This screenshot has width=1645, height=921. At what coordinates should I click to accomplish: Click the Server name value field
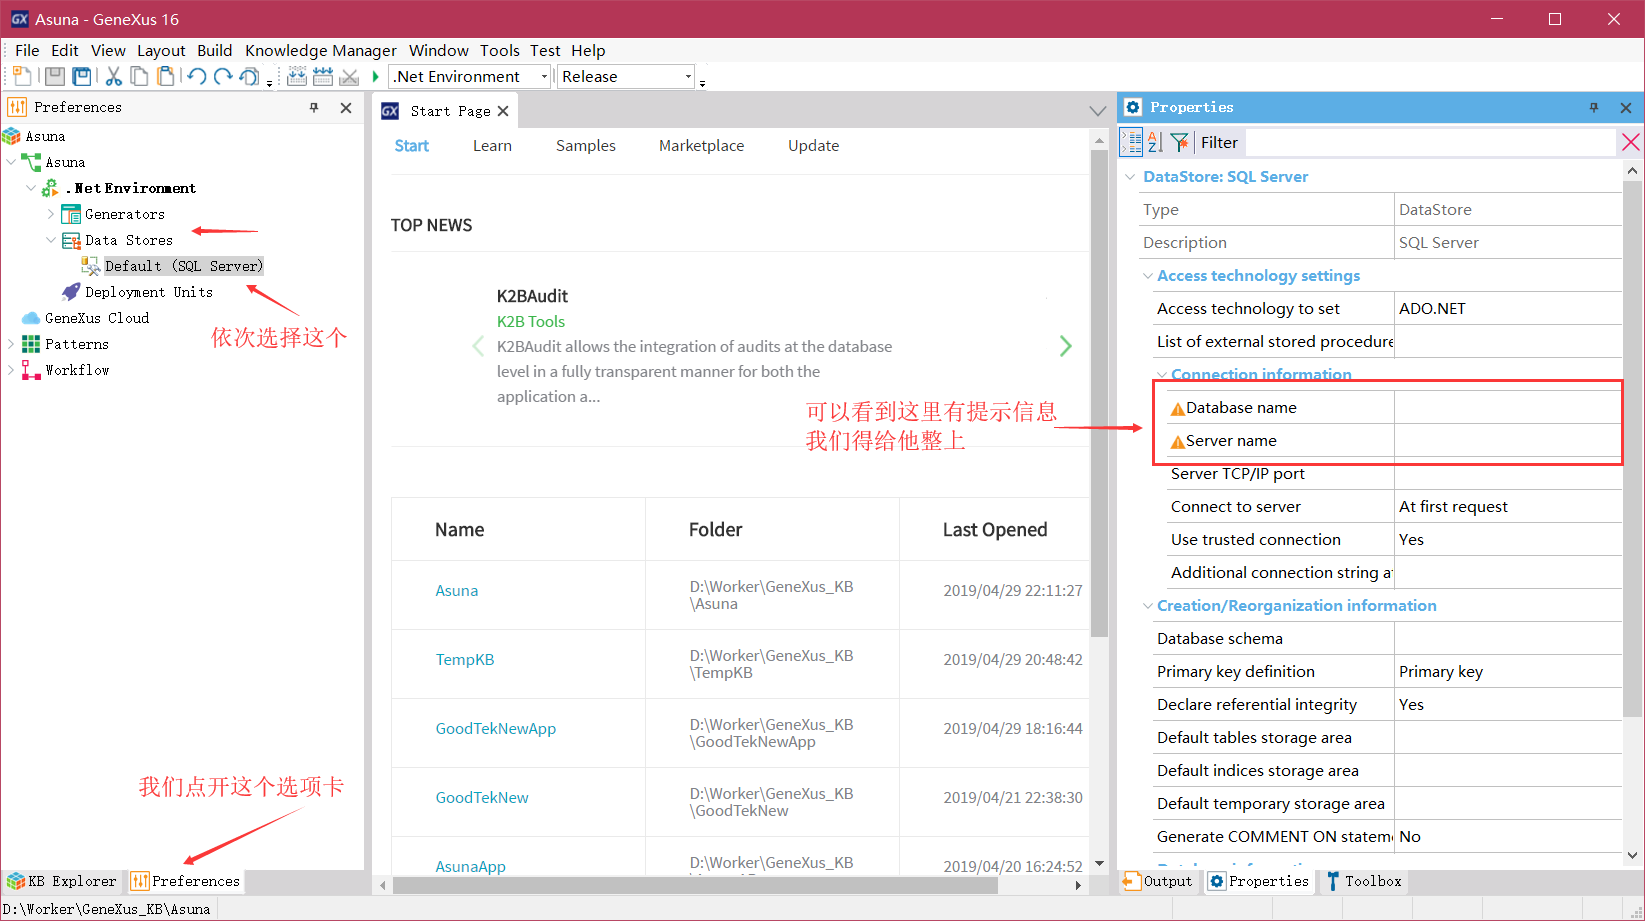click(x=1507, y=441)
